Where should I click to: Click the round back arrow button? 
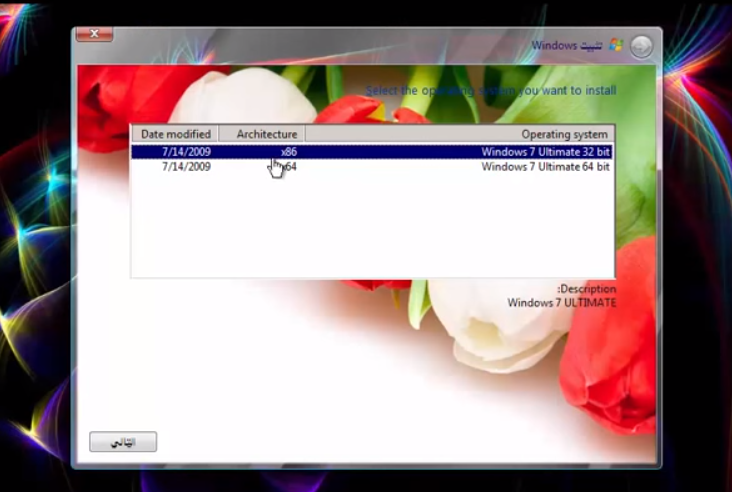(641, 47)
